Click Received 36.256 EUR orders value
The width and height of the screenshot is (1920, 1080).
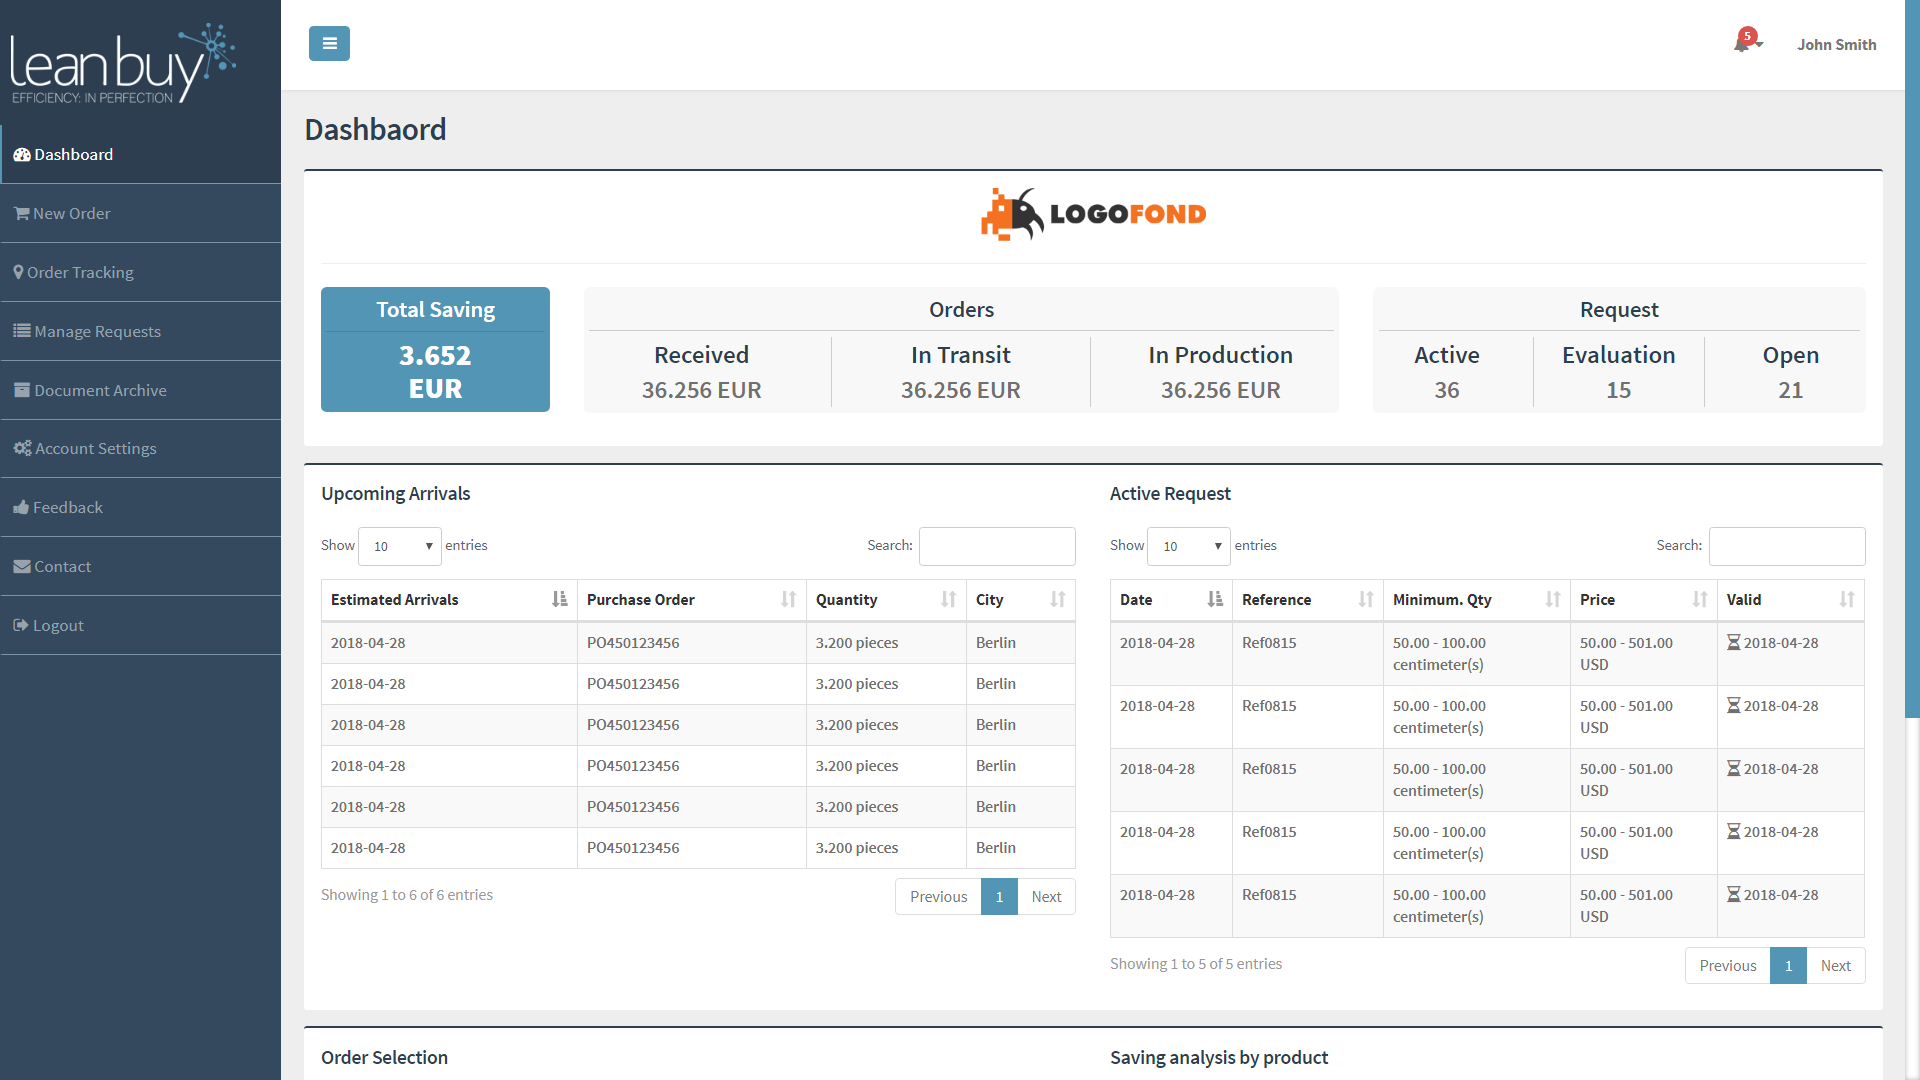point(701,390)
